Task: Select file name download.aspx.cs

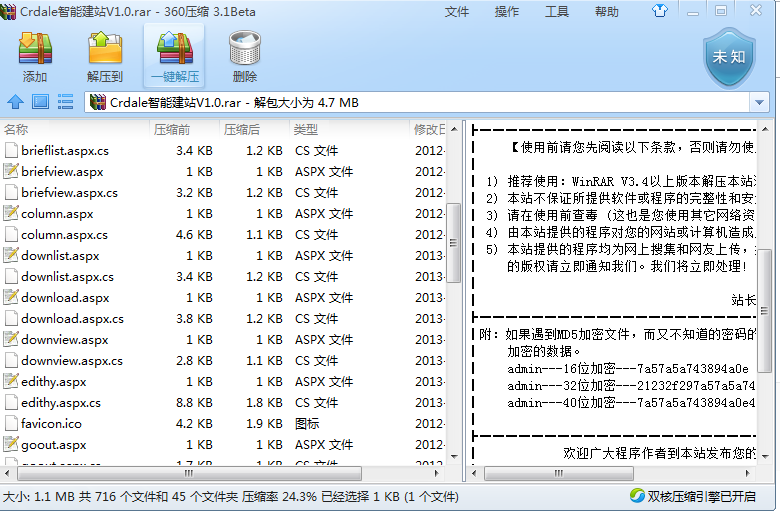Action: point(72,318)
